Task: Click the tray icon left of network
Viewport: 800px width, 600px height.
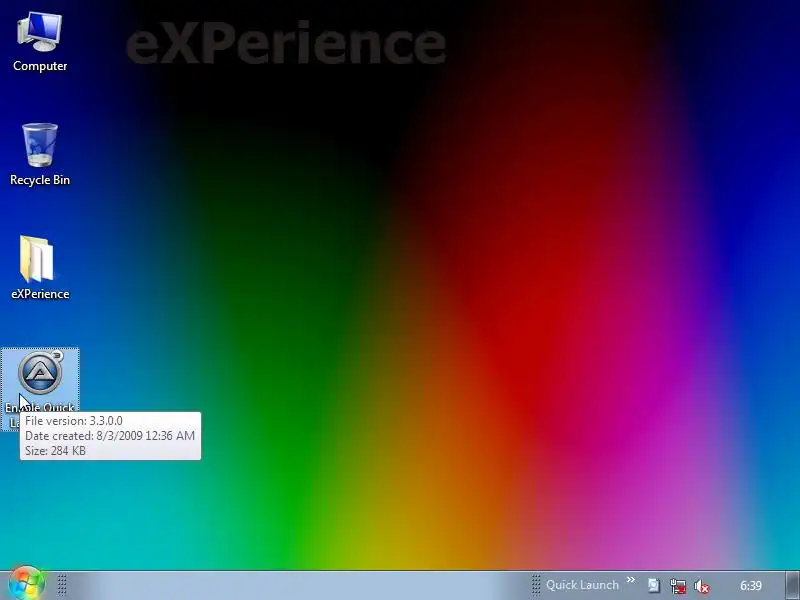Action: [x=654, y=586]
